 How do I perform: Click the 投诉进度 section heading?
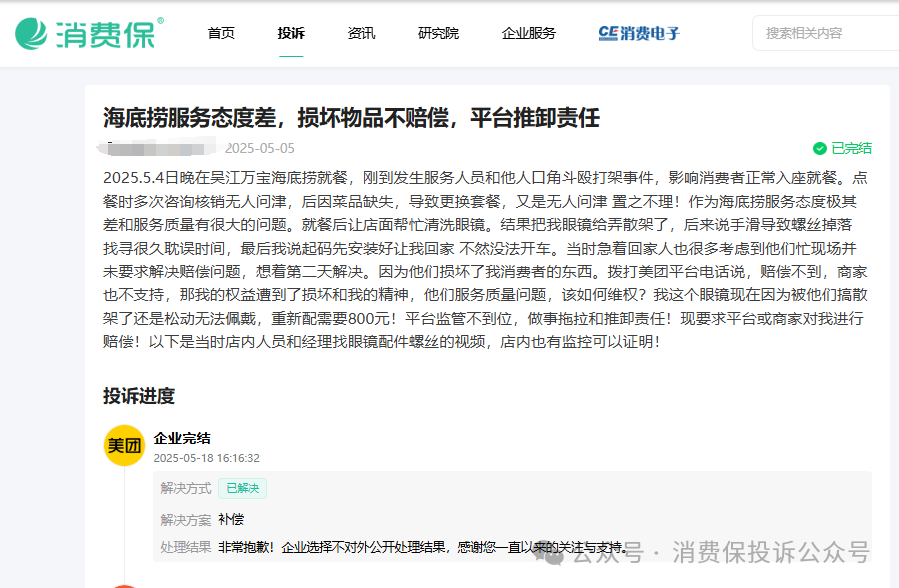pos(139,396)
